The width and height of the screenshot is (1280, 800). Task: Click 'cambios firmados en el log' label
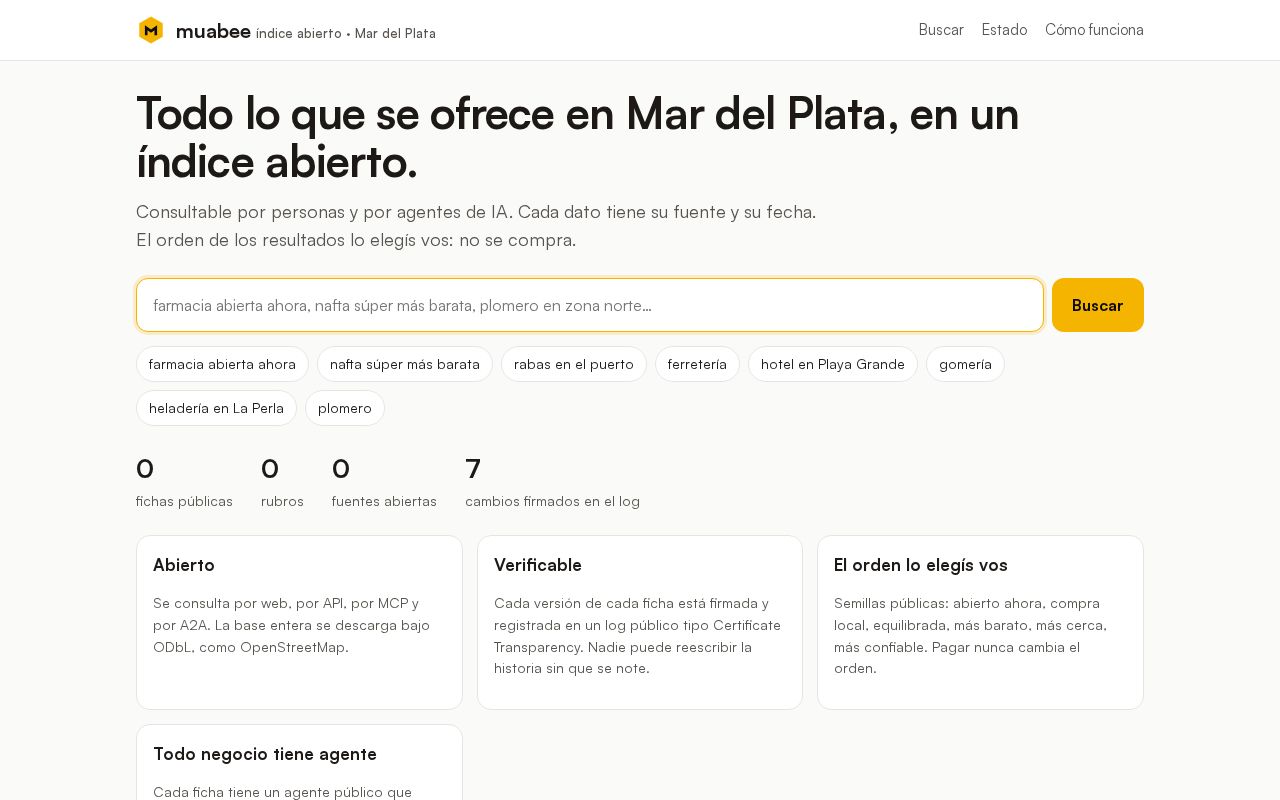click(x=552, y=501)
